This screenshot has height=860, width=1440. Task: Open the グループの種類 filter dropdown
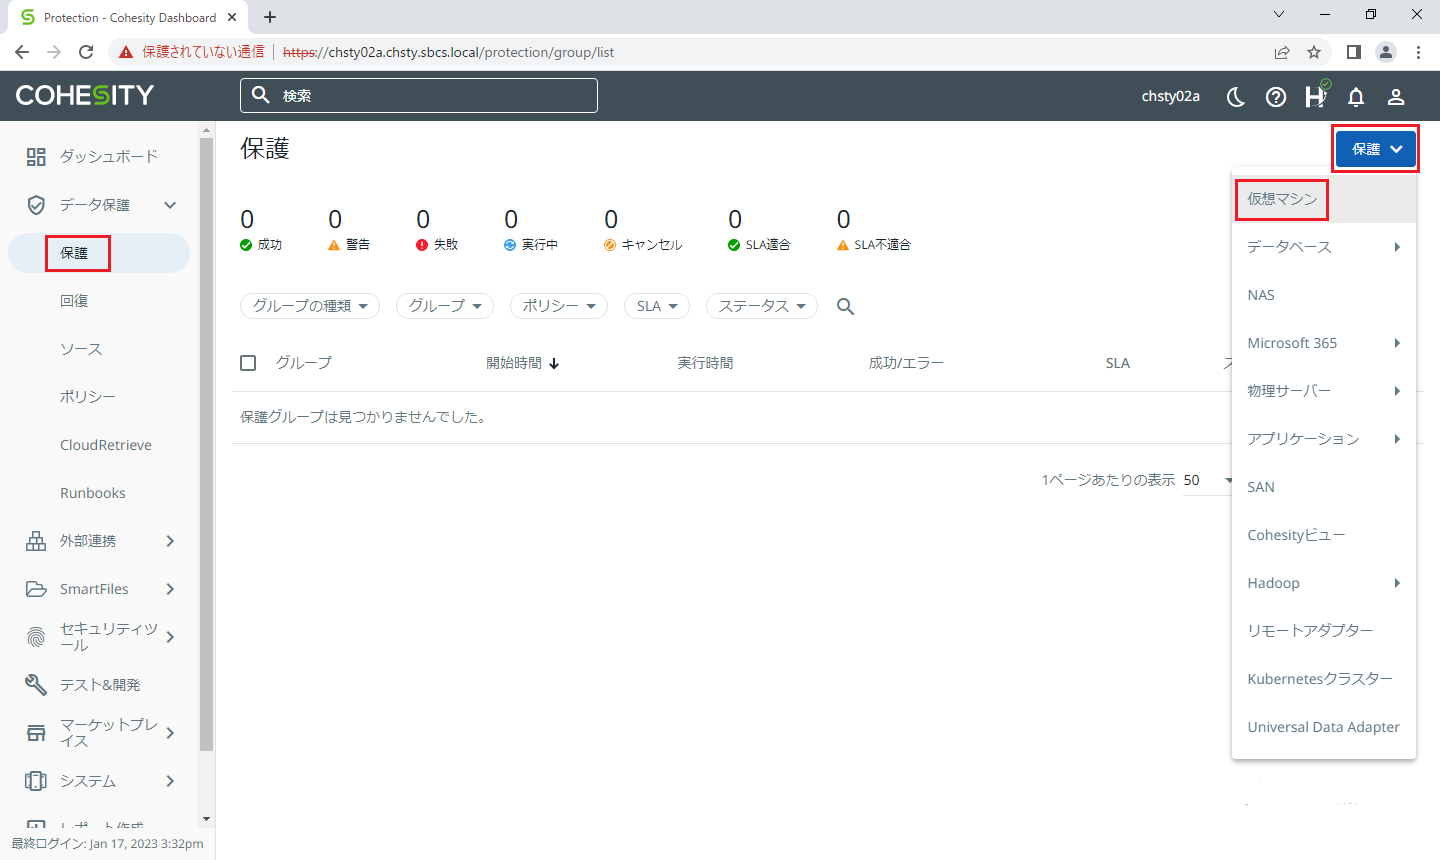[x=310, y=306]
